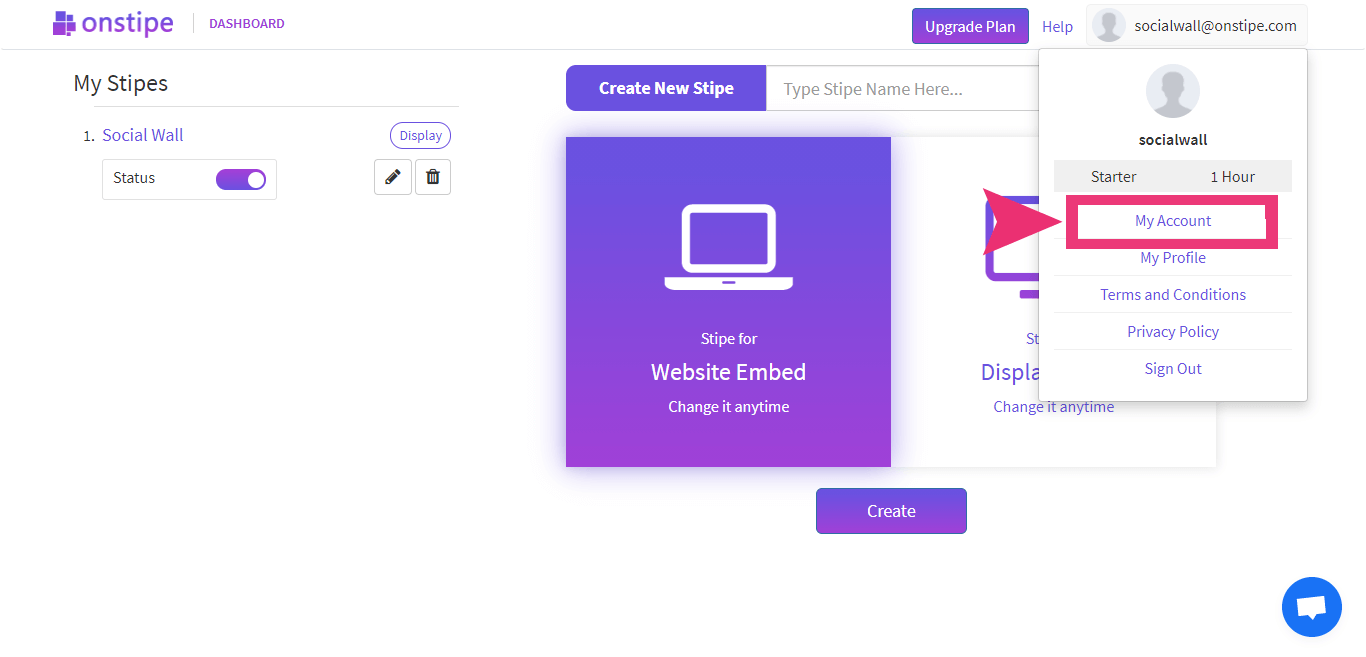The height and width of the screenshot is (657, 1366).
Task: Select My Account from the account menu
Action: pyautogui.click(x=1172, y=220)
